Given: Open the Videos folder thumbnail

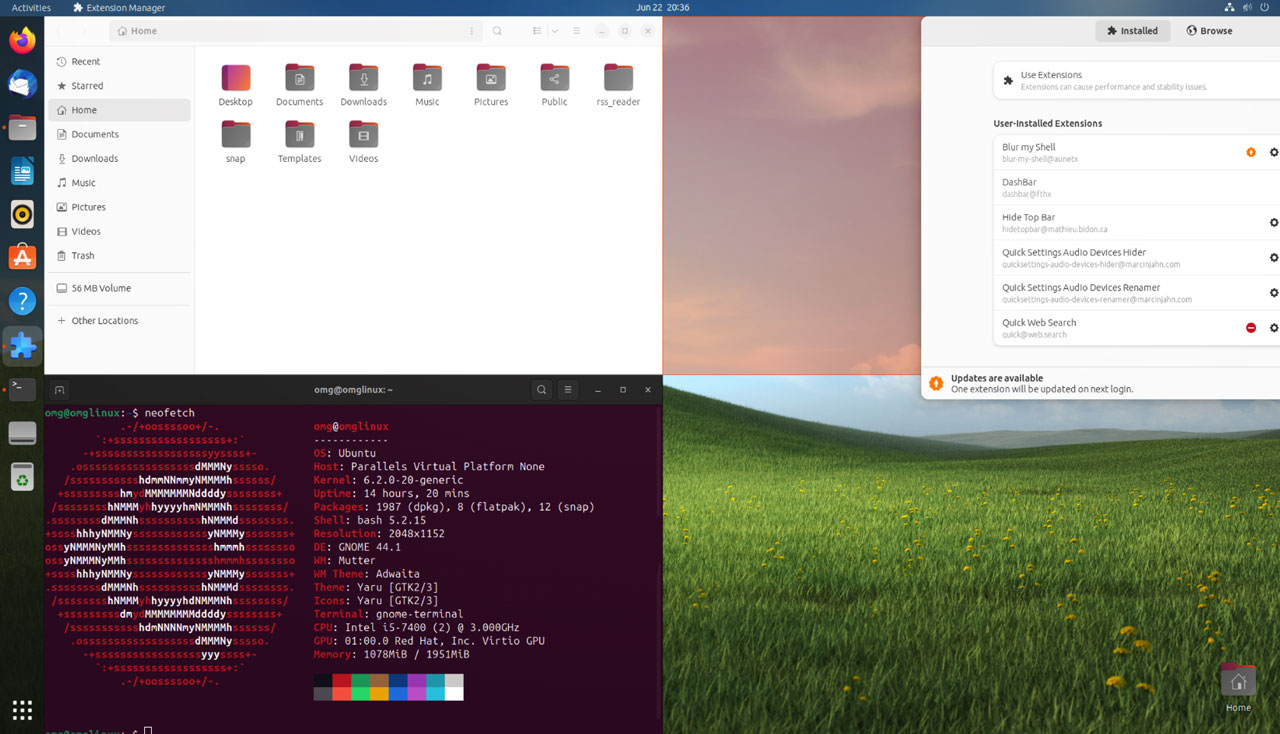Looking at the screenshot, I should point(363,135).
